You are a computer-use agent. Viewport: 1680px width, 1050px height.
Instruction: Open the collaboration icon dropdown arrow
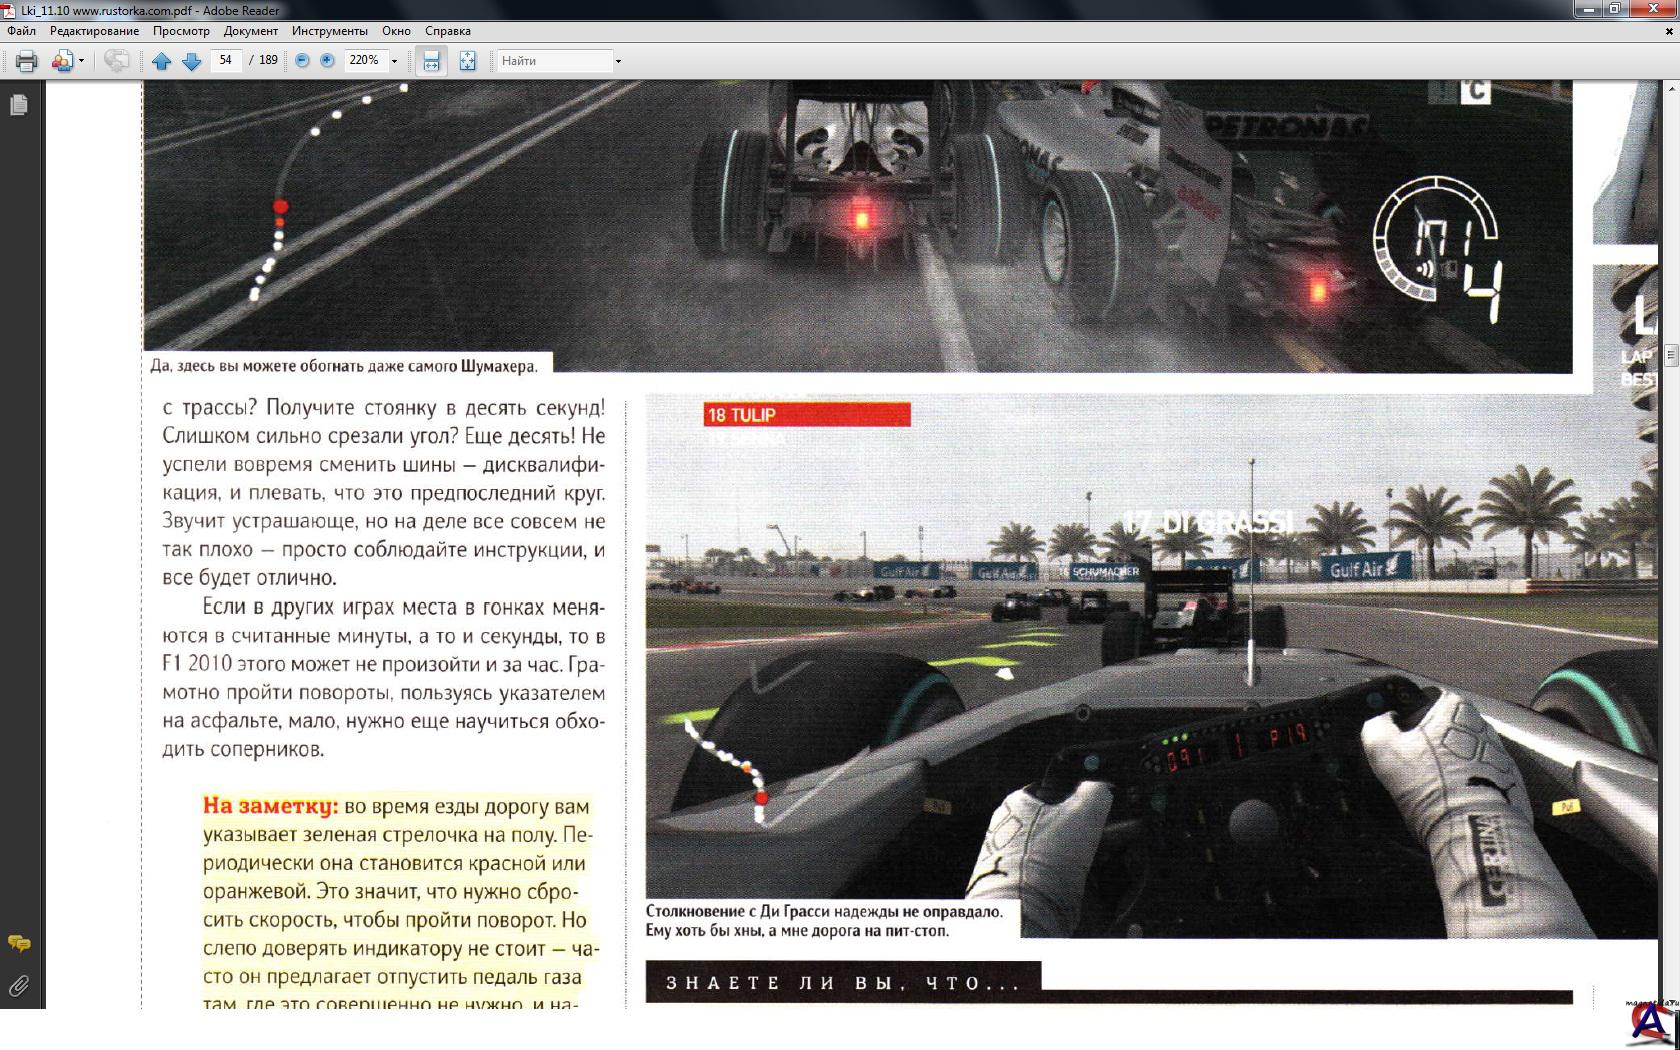click(x=81, y=61)
